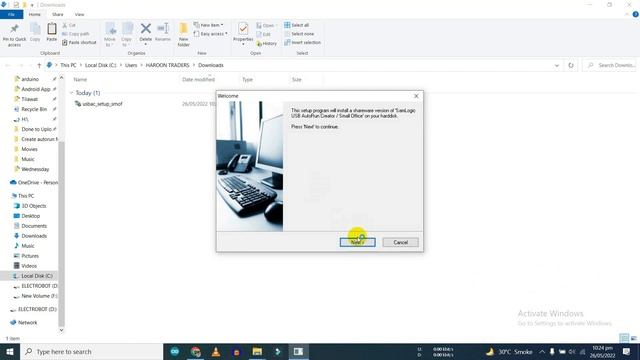Viewport: 640px width, 360px height.
Task: Click Copy path in ribbon
Action: coord(76,34)
